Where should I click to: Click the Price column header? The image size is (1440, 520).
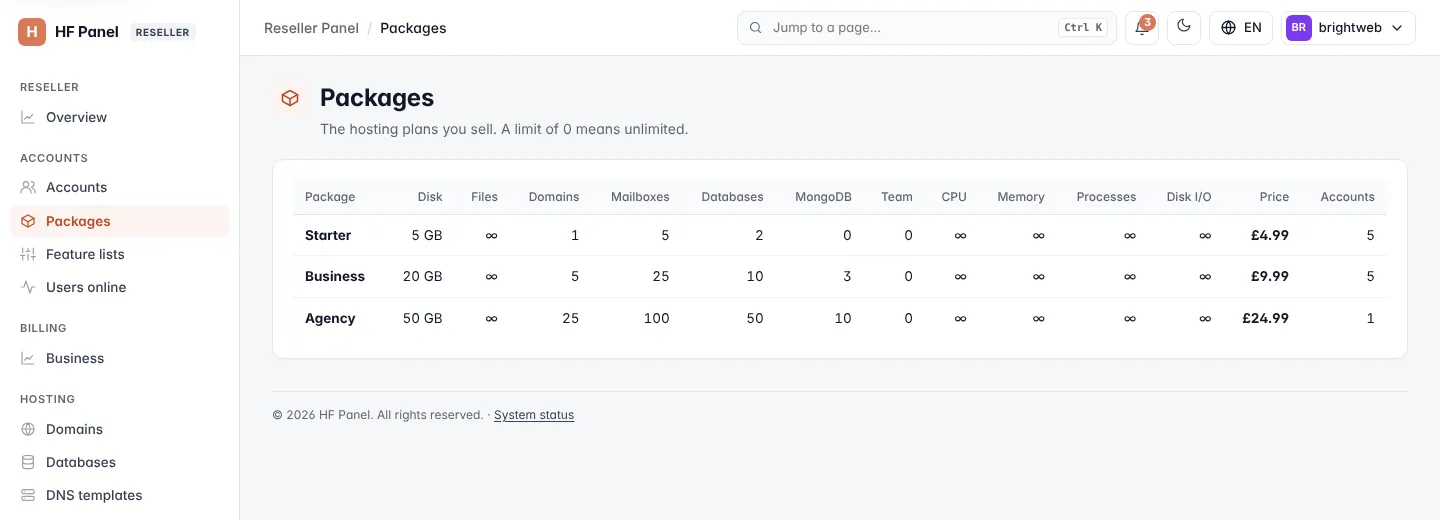point(1274,197)
